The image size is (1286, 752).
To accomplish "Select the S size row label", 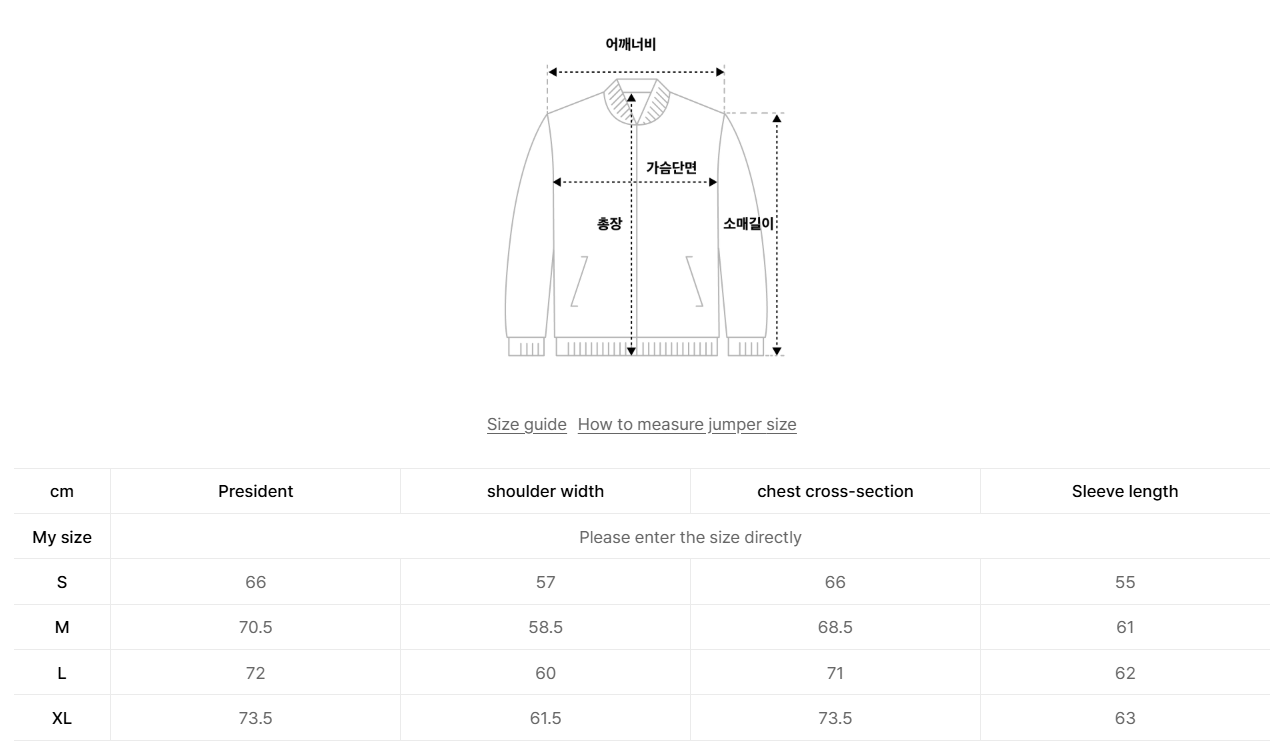I will coord(62,582).
